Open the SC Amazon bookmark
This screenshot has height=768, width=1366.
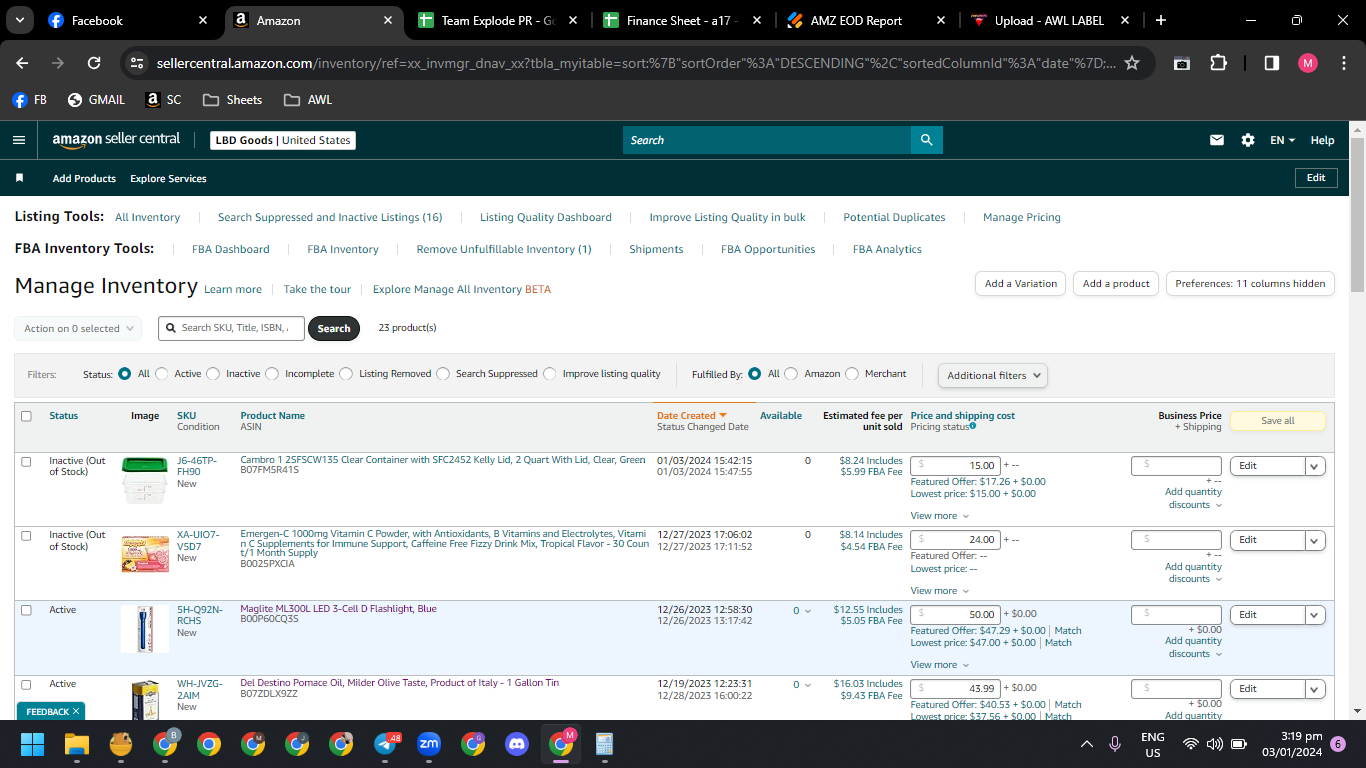164,100
